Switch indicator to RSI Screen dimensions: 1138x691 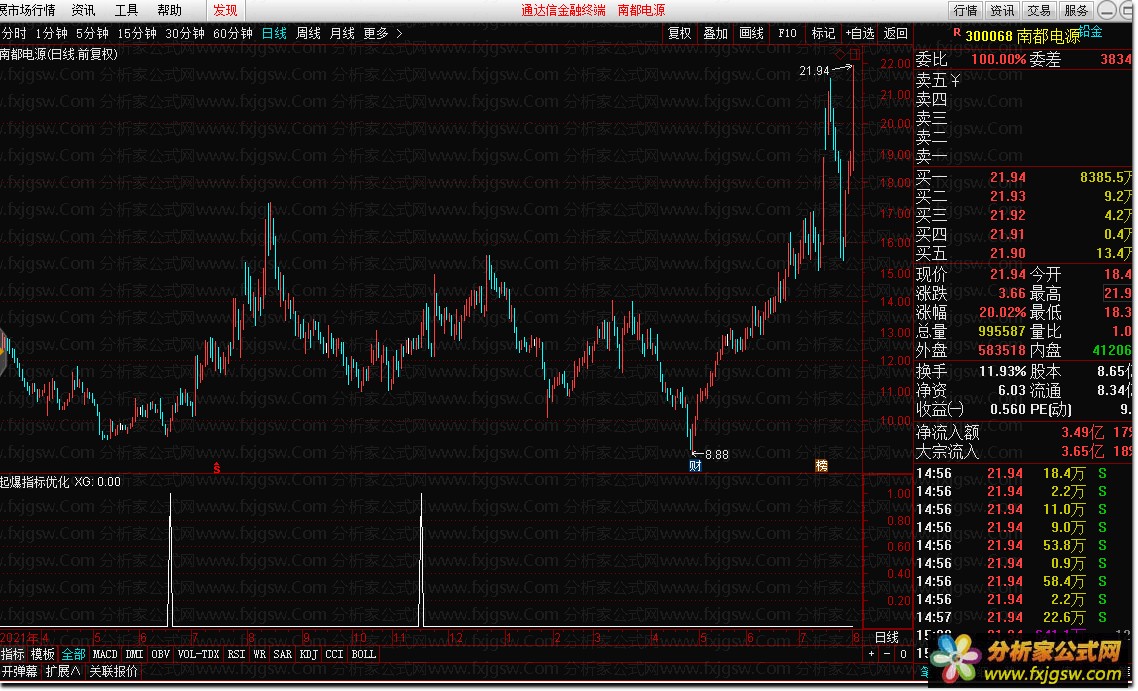(236, 654)
